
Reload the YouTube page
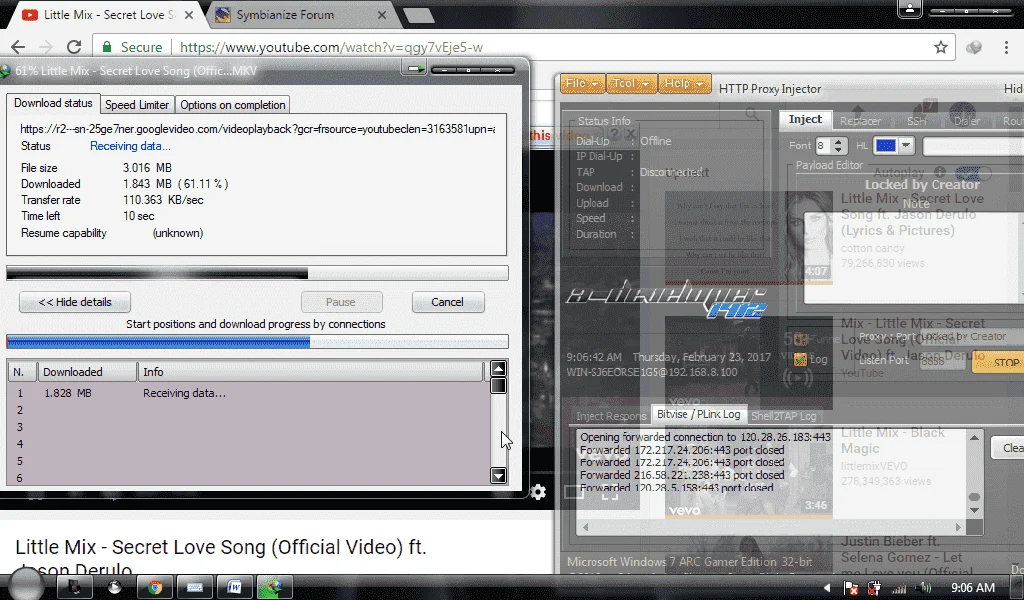(x=74, y=47)
